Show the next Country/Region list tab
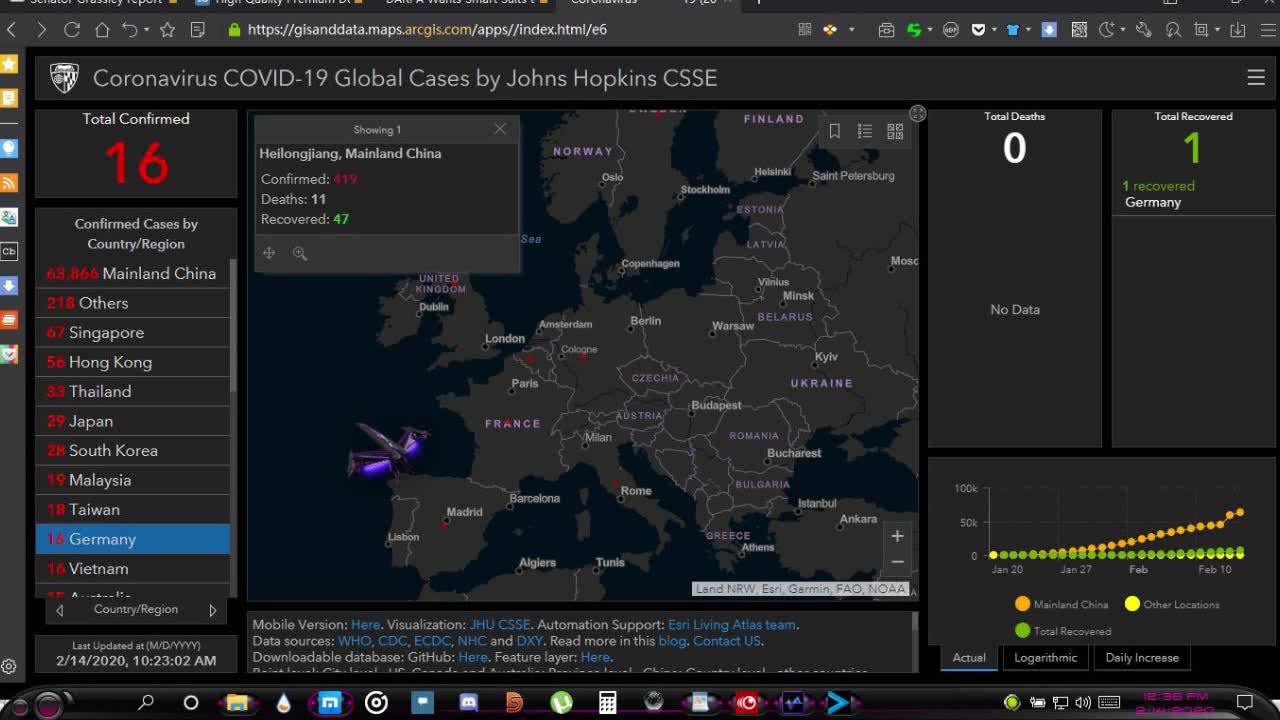Viewport: 1280px width, 720px height. tap(212, 610)
